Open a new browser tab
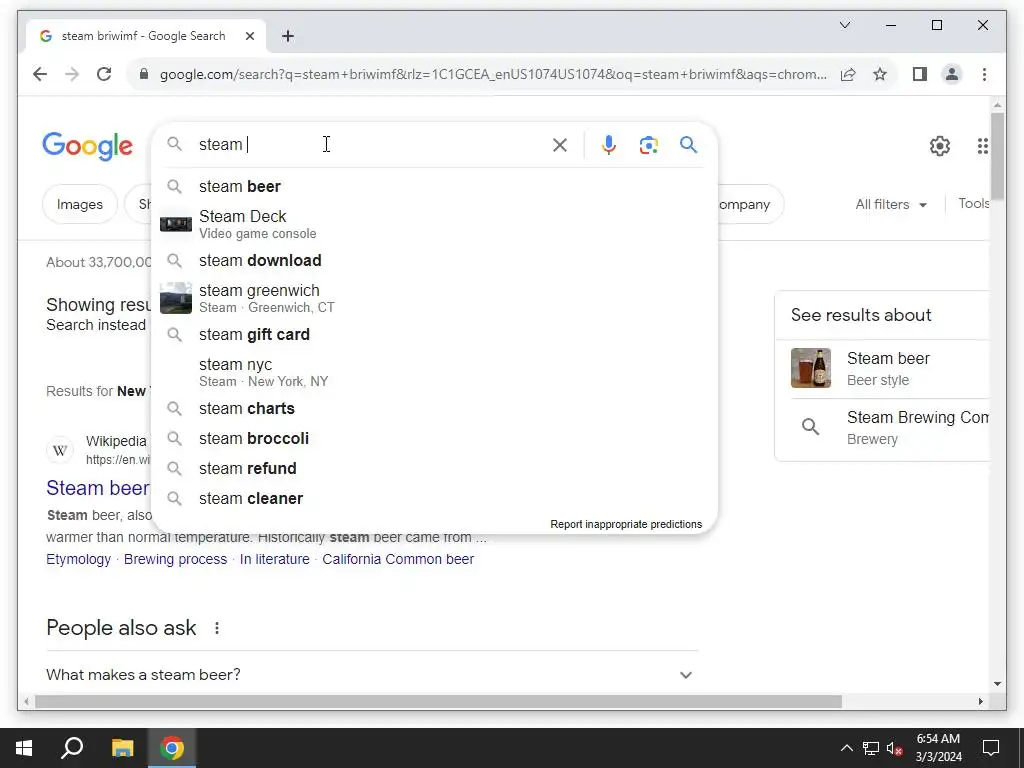 (x=287, y=37)
